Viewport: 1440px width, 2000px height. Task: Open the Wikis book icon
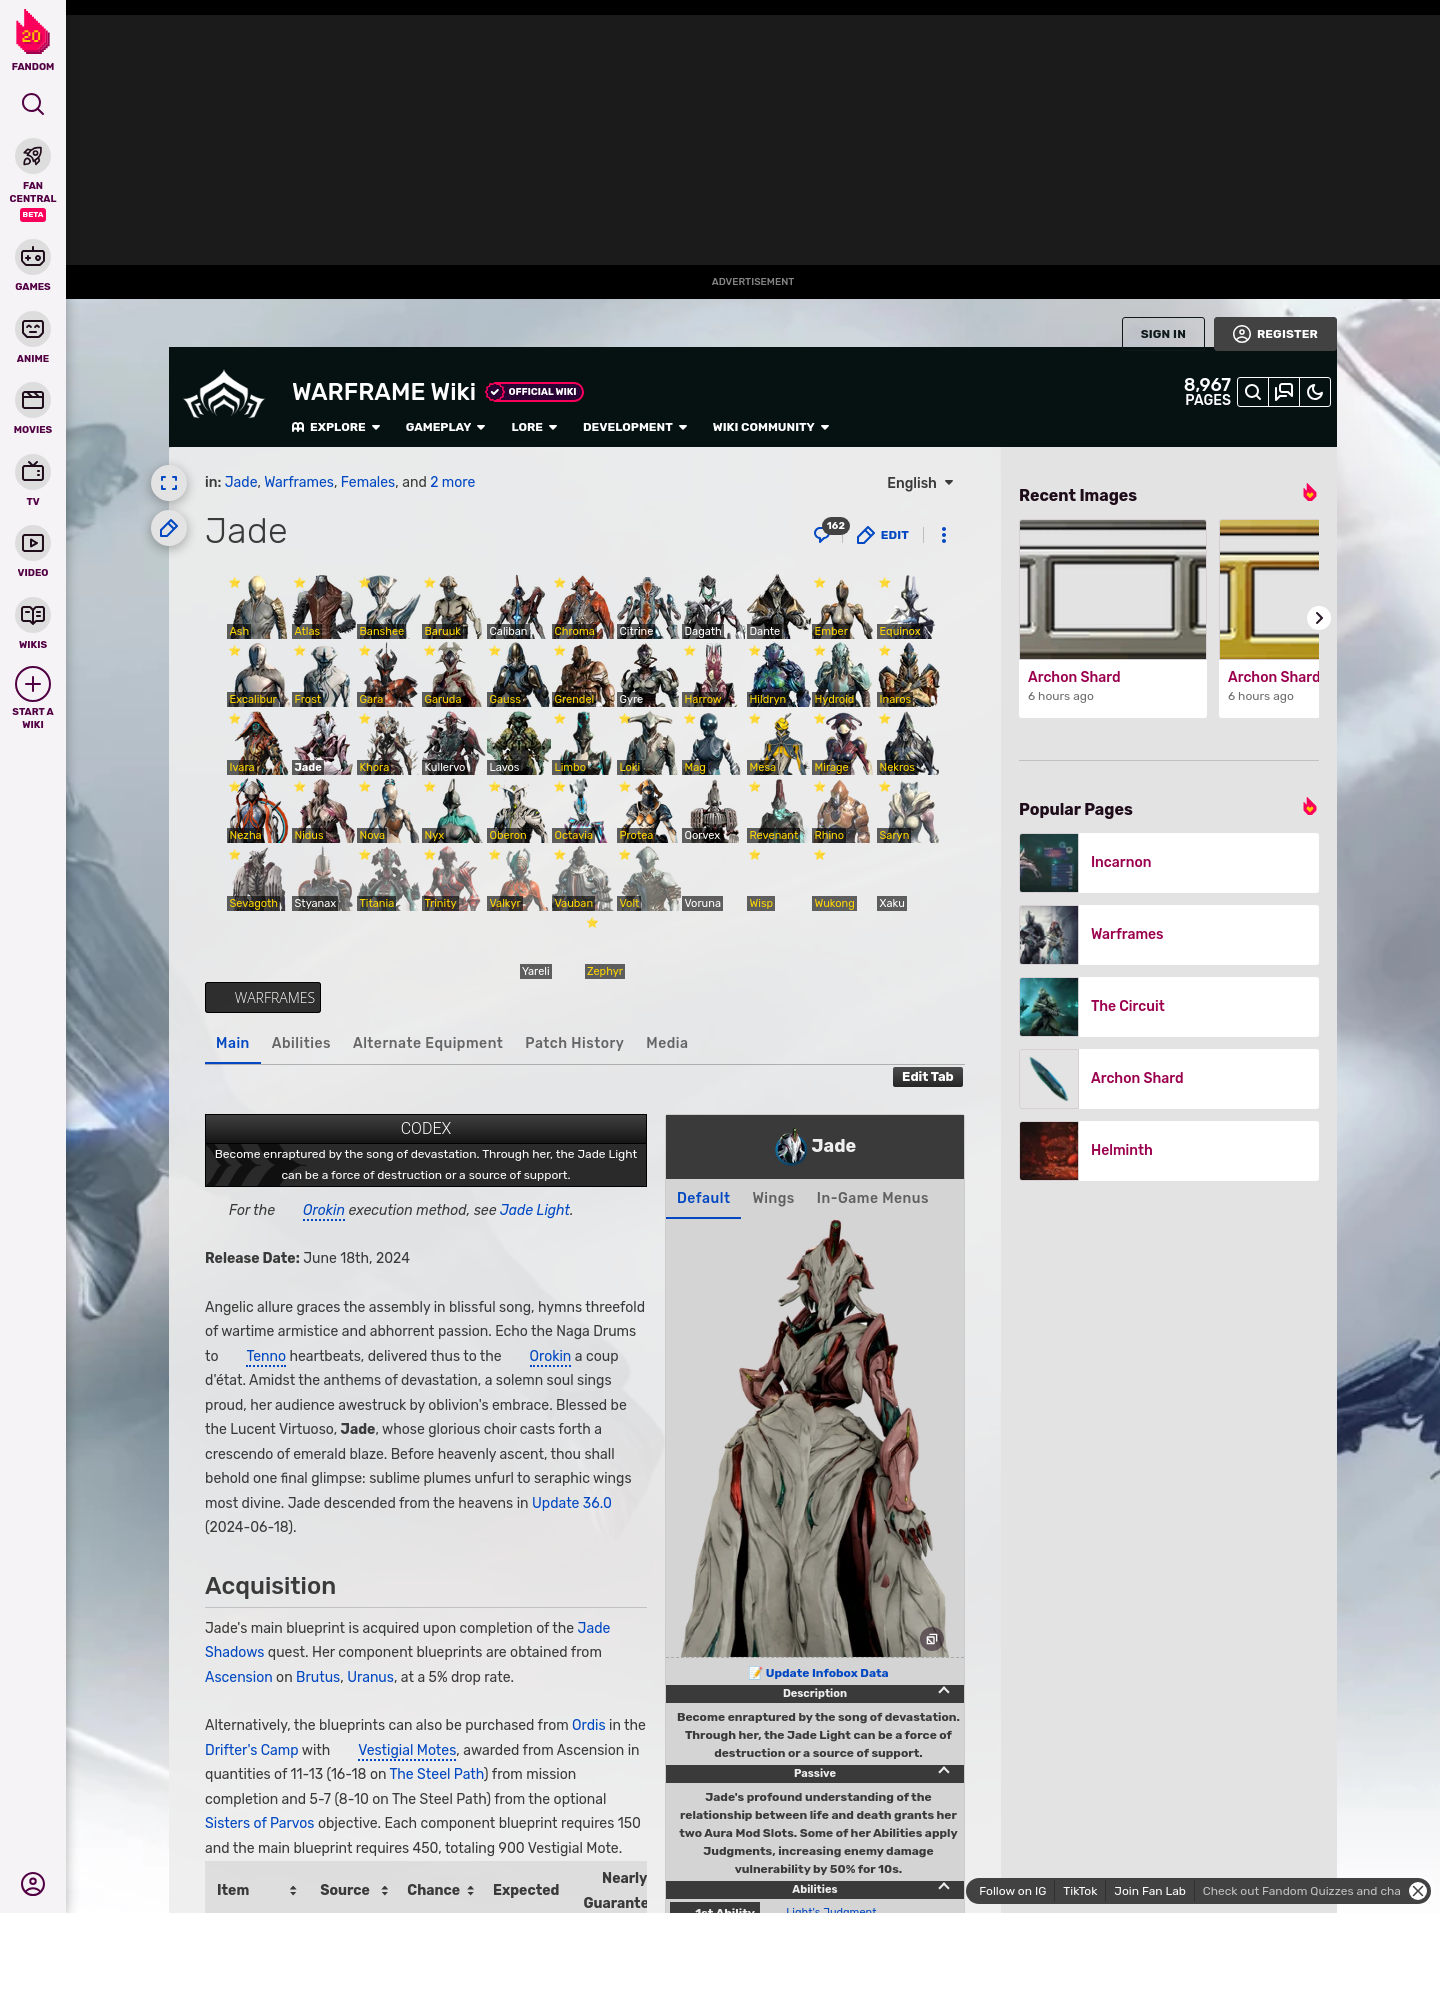tap(33, 615)
